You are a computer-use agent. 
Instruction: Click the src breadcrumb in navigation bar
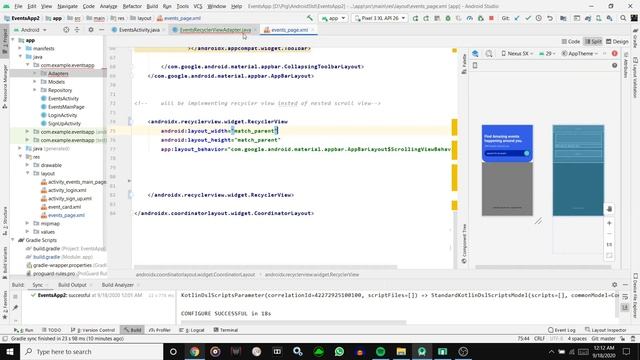click(x=77, y=18)
